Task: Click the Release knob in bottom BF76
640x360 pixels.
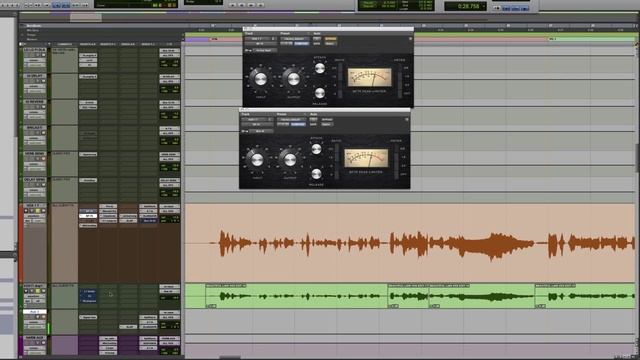Action: [316, 174]
